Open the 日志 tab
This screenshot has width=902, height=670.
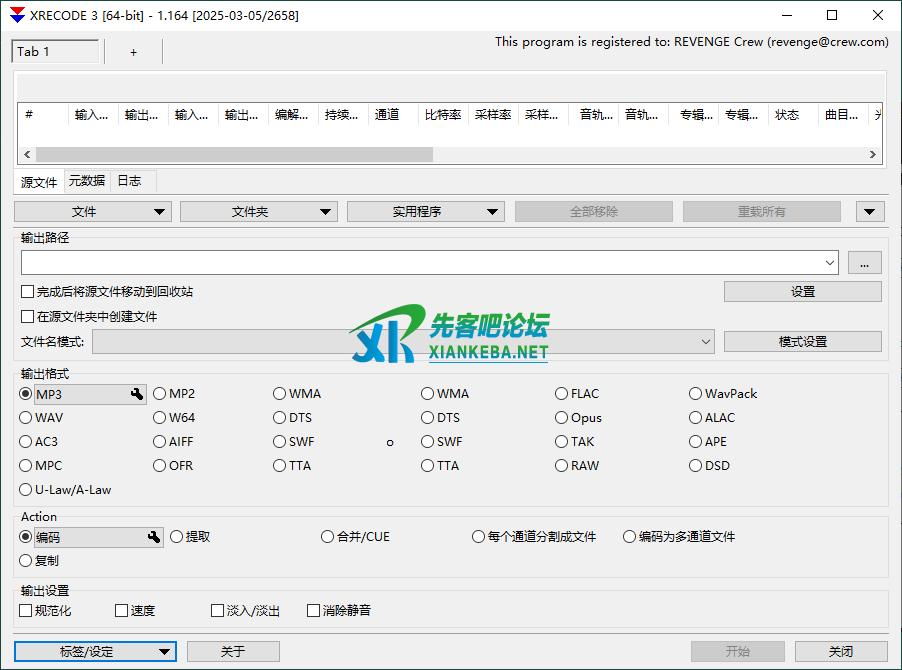pyautogui.click(x=129, y=181)
